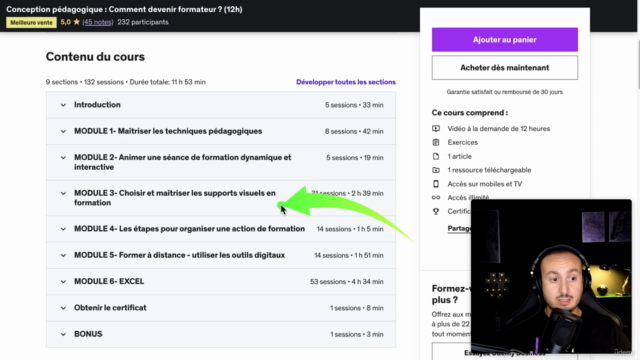
Task: Click the mobile access icon
Action: point(436,184)
